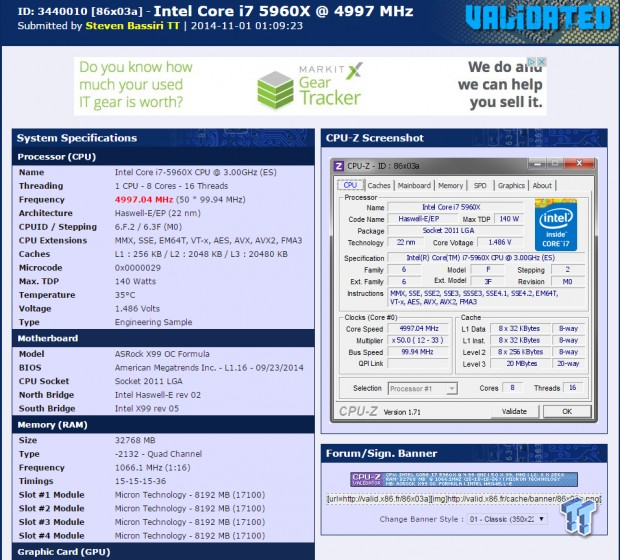Click the CPU-Z purple Z window icon
620x560 pixels.
tap(339, 166)
